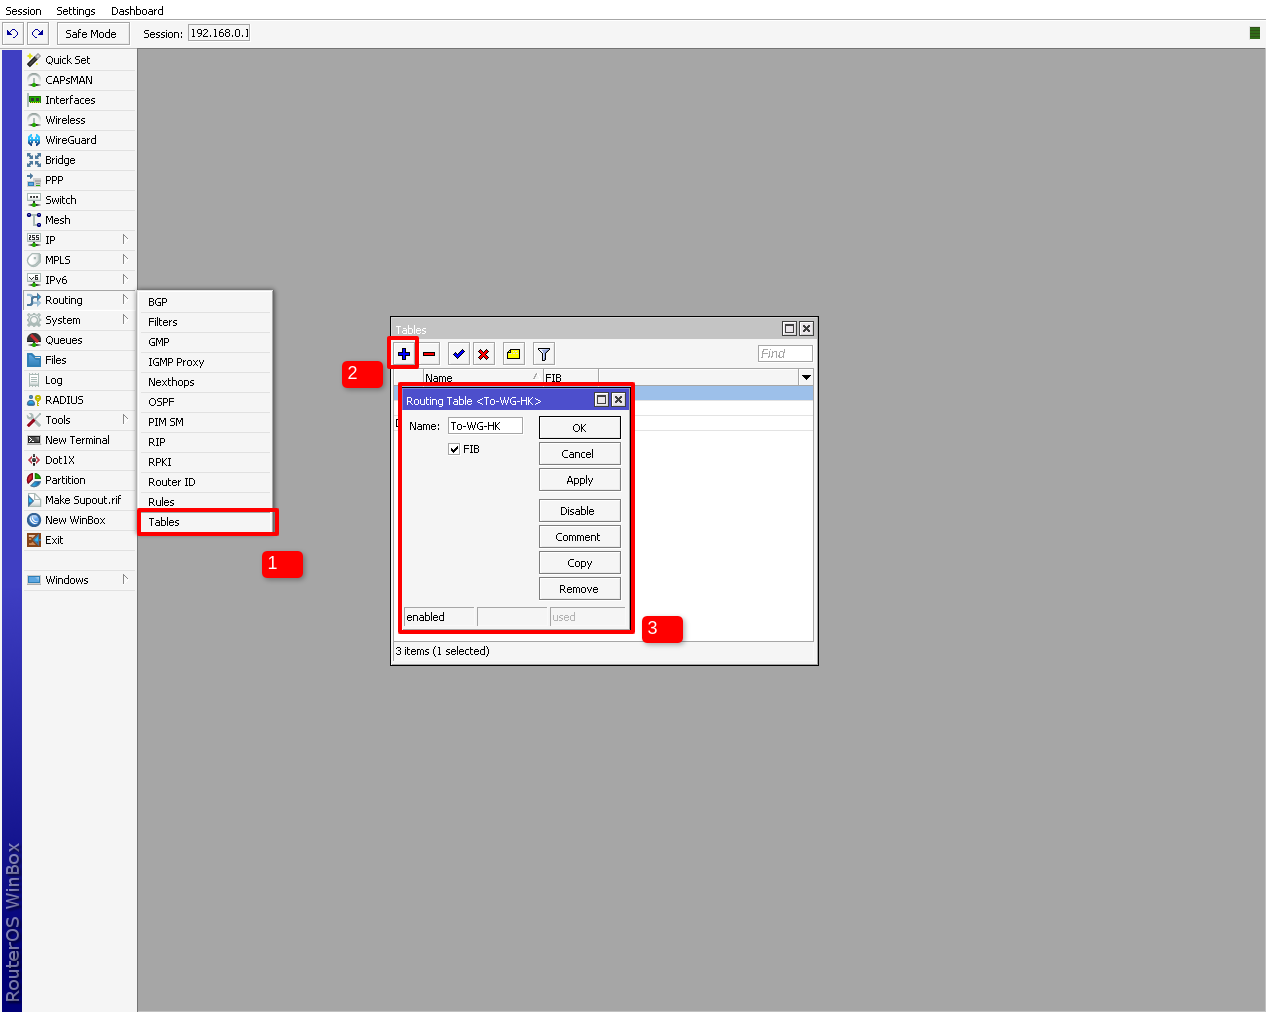Click the blue checkmark enable icon
1266x1012 pixels.
[459, 354]
